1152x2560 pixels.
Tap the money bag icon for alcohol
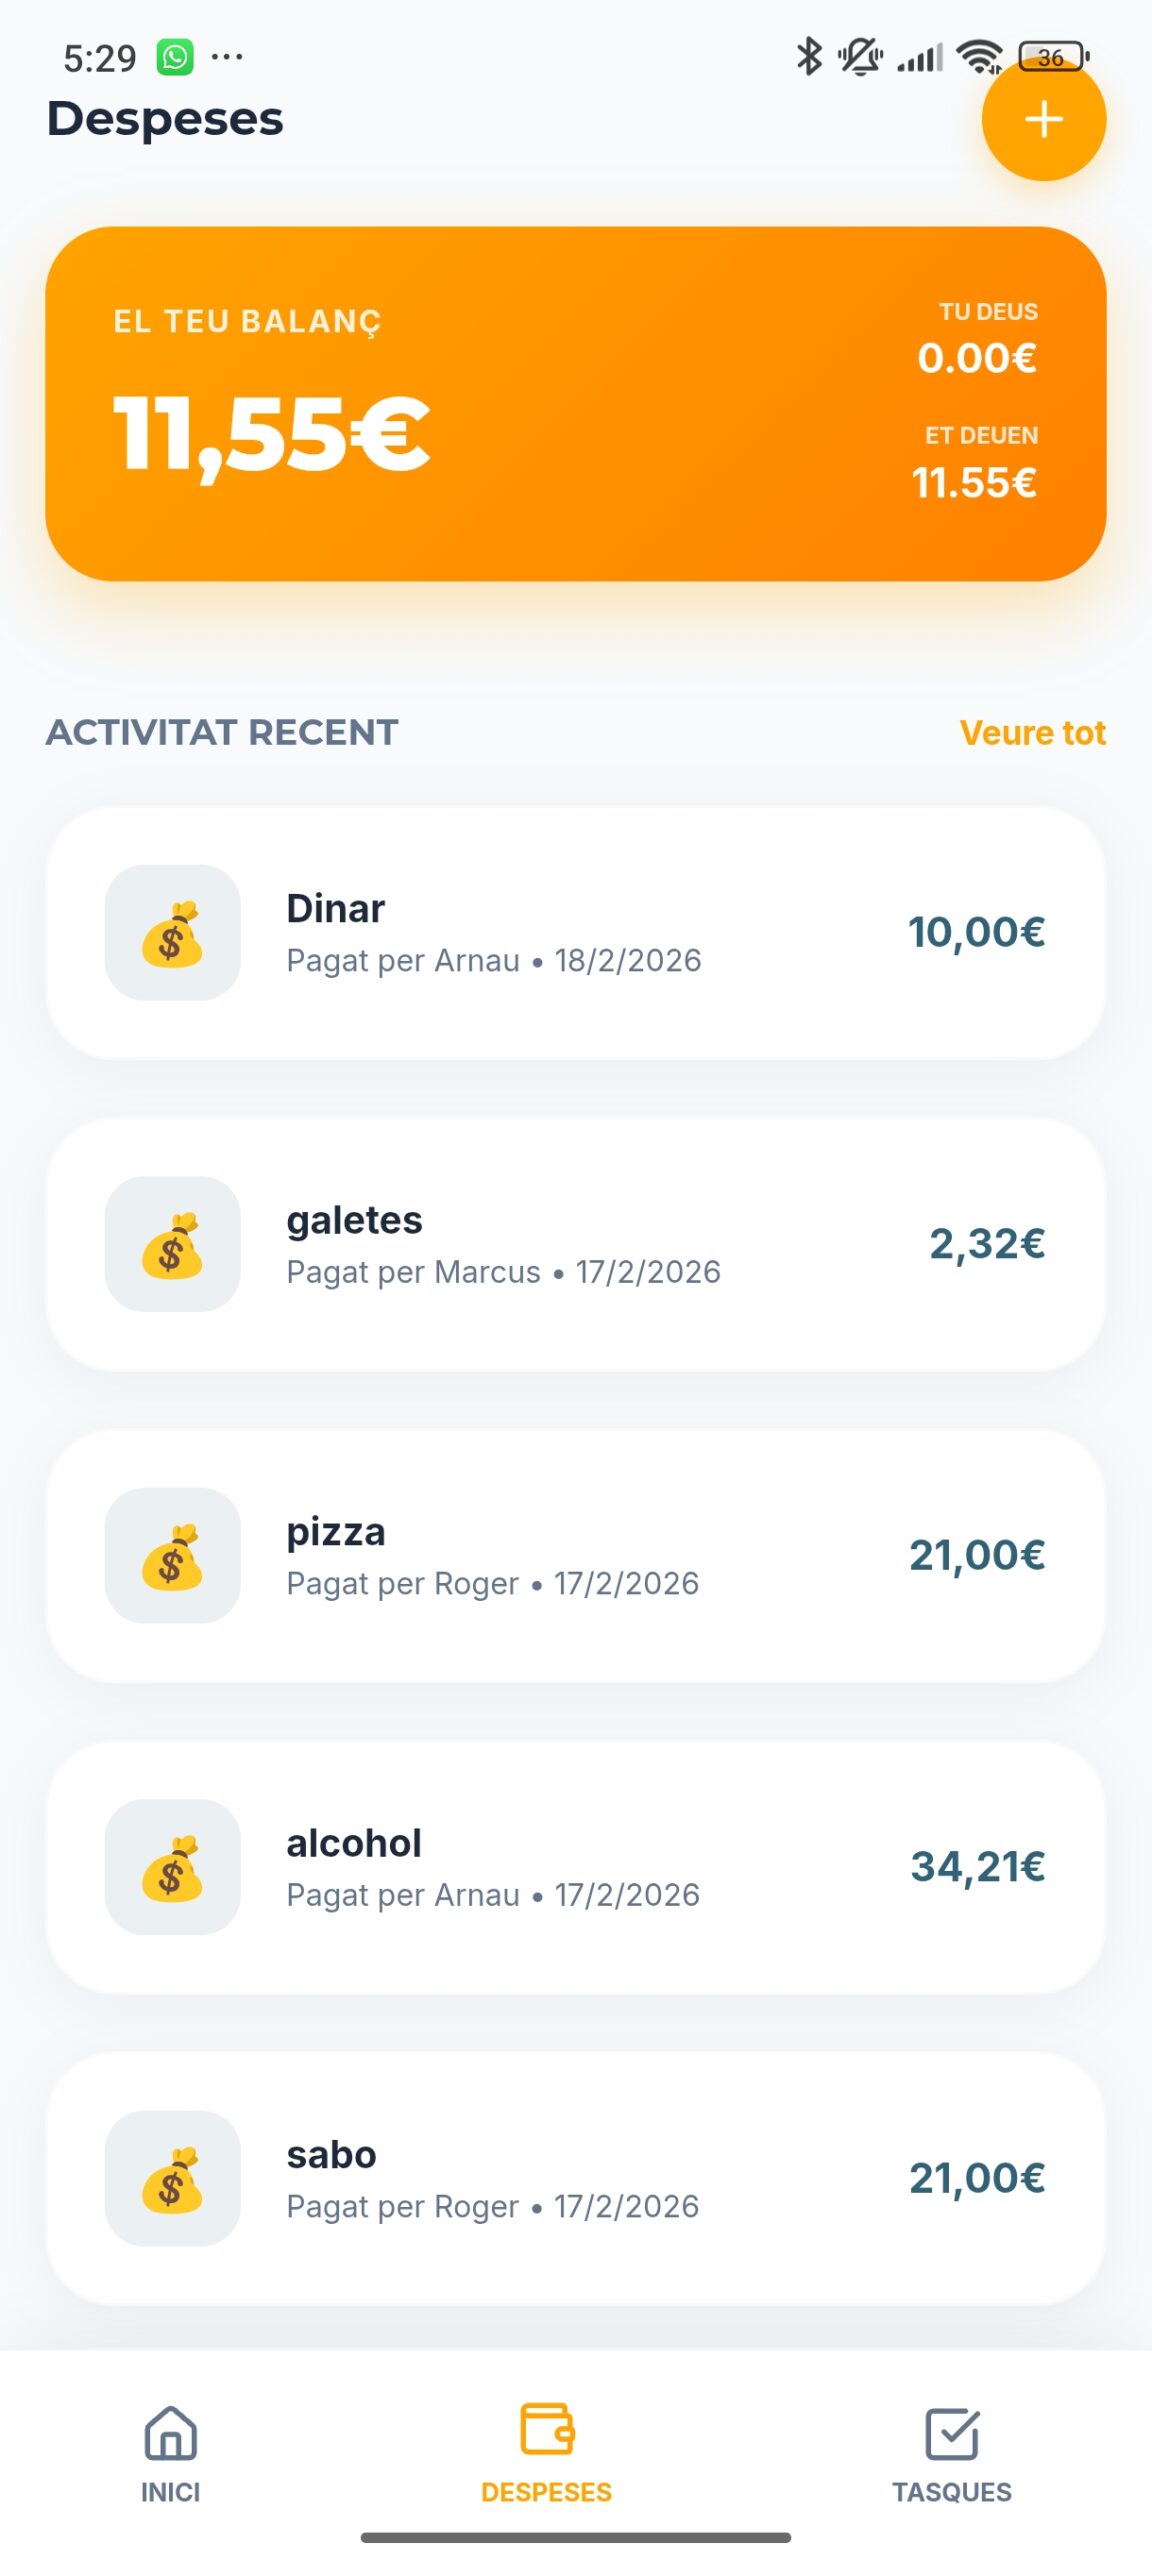[172, 1867]
